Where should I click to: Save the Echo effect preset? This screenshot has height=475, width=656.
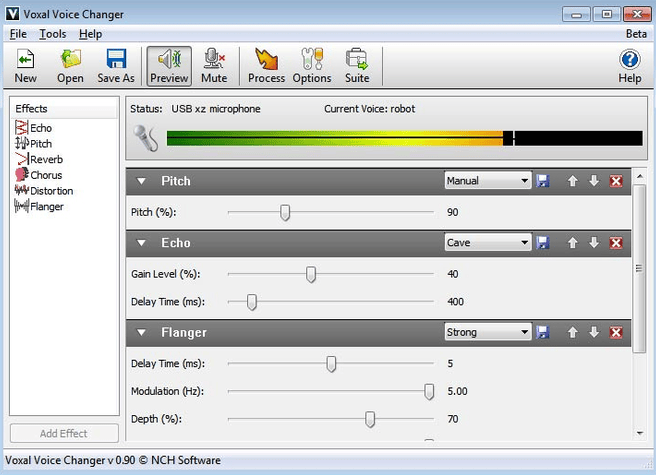(543, 243)
